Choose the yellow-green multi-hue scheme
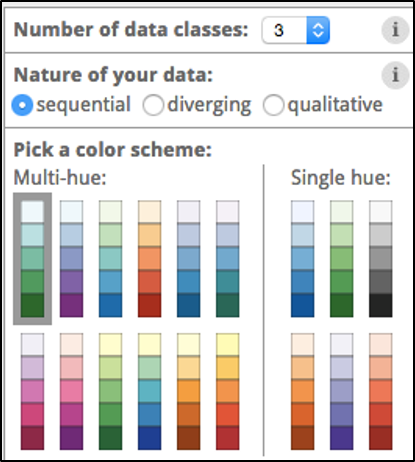415x462 pixels. [110, 392]
